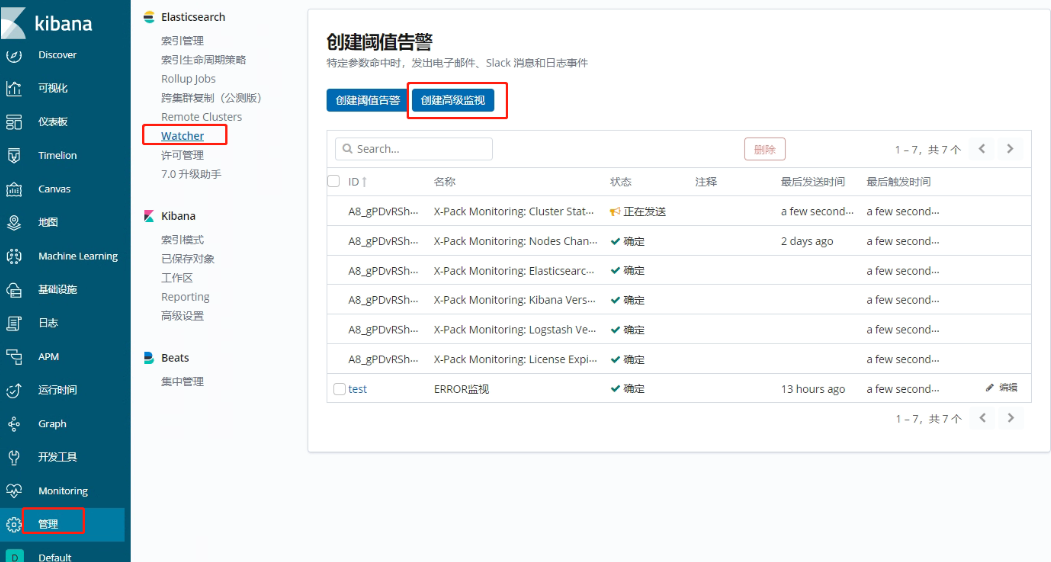Sort by 最后触发时间 column header
This screenshot has height=562, width=1051.
pos(898,182)
